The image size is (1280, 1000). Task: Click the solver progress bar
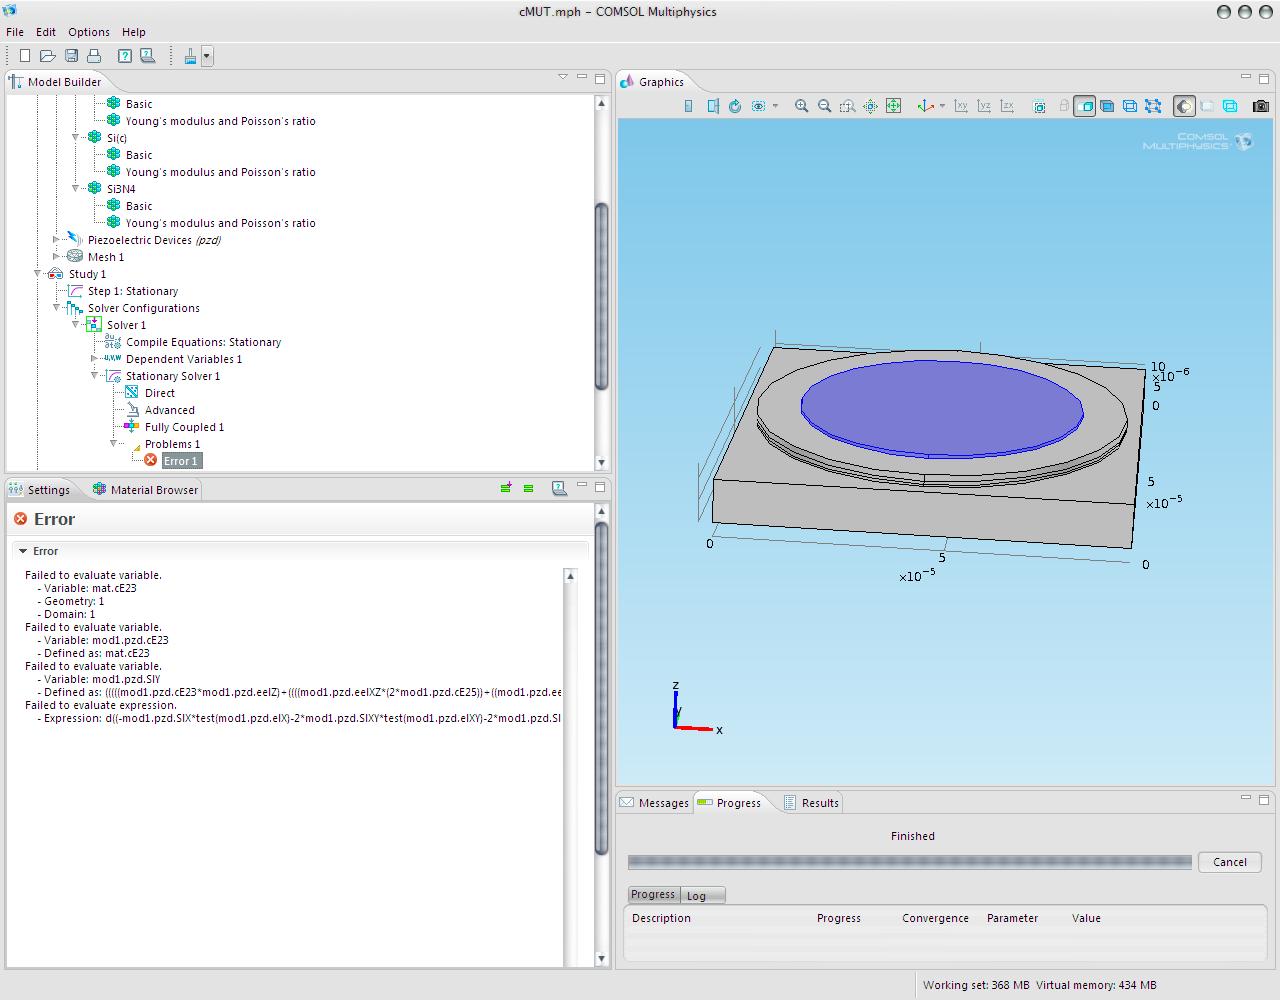(909, 862)
